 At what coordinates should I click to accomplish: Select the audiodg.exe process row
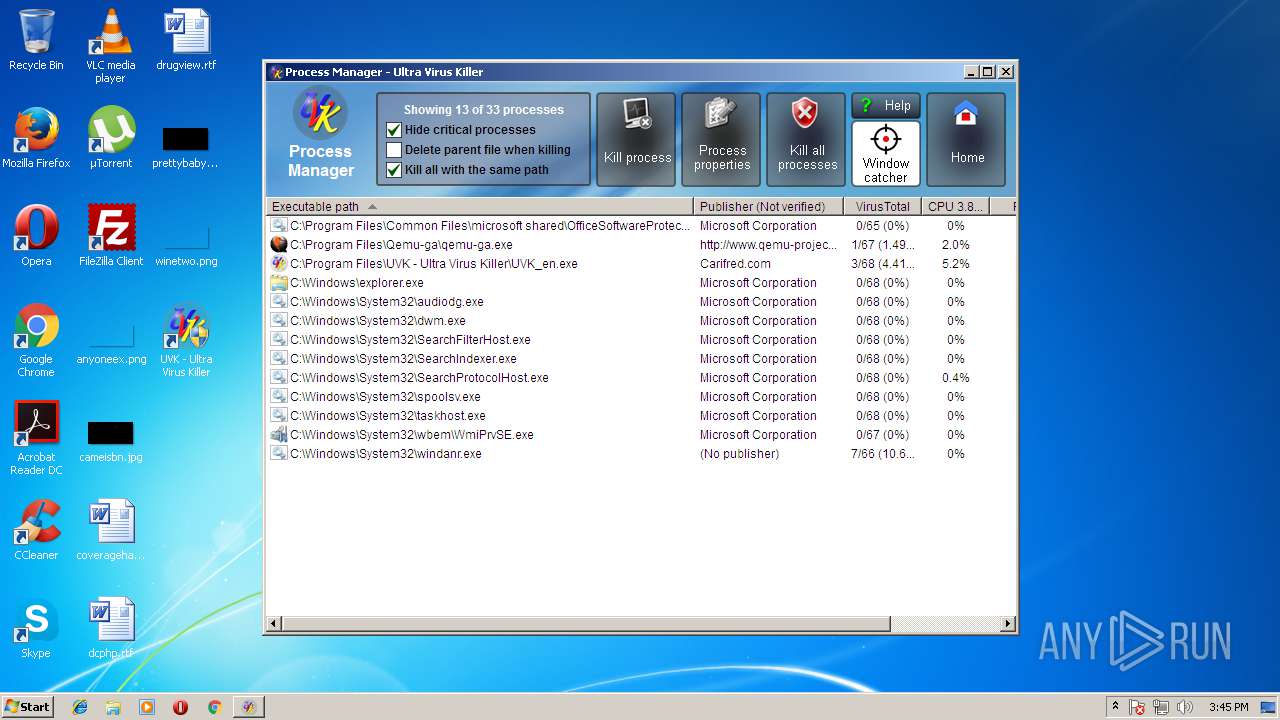pyautogui.click(x=640, y=302)
